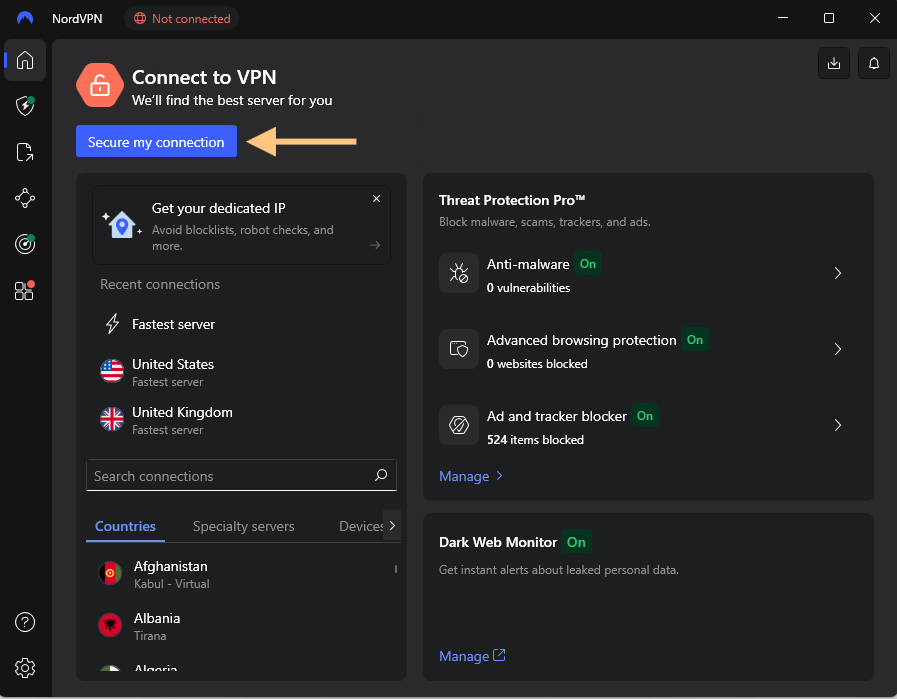897x699 pixels.
Task: Click the arrow to reveal more connection tabs
Action: [391, 525]
